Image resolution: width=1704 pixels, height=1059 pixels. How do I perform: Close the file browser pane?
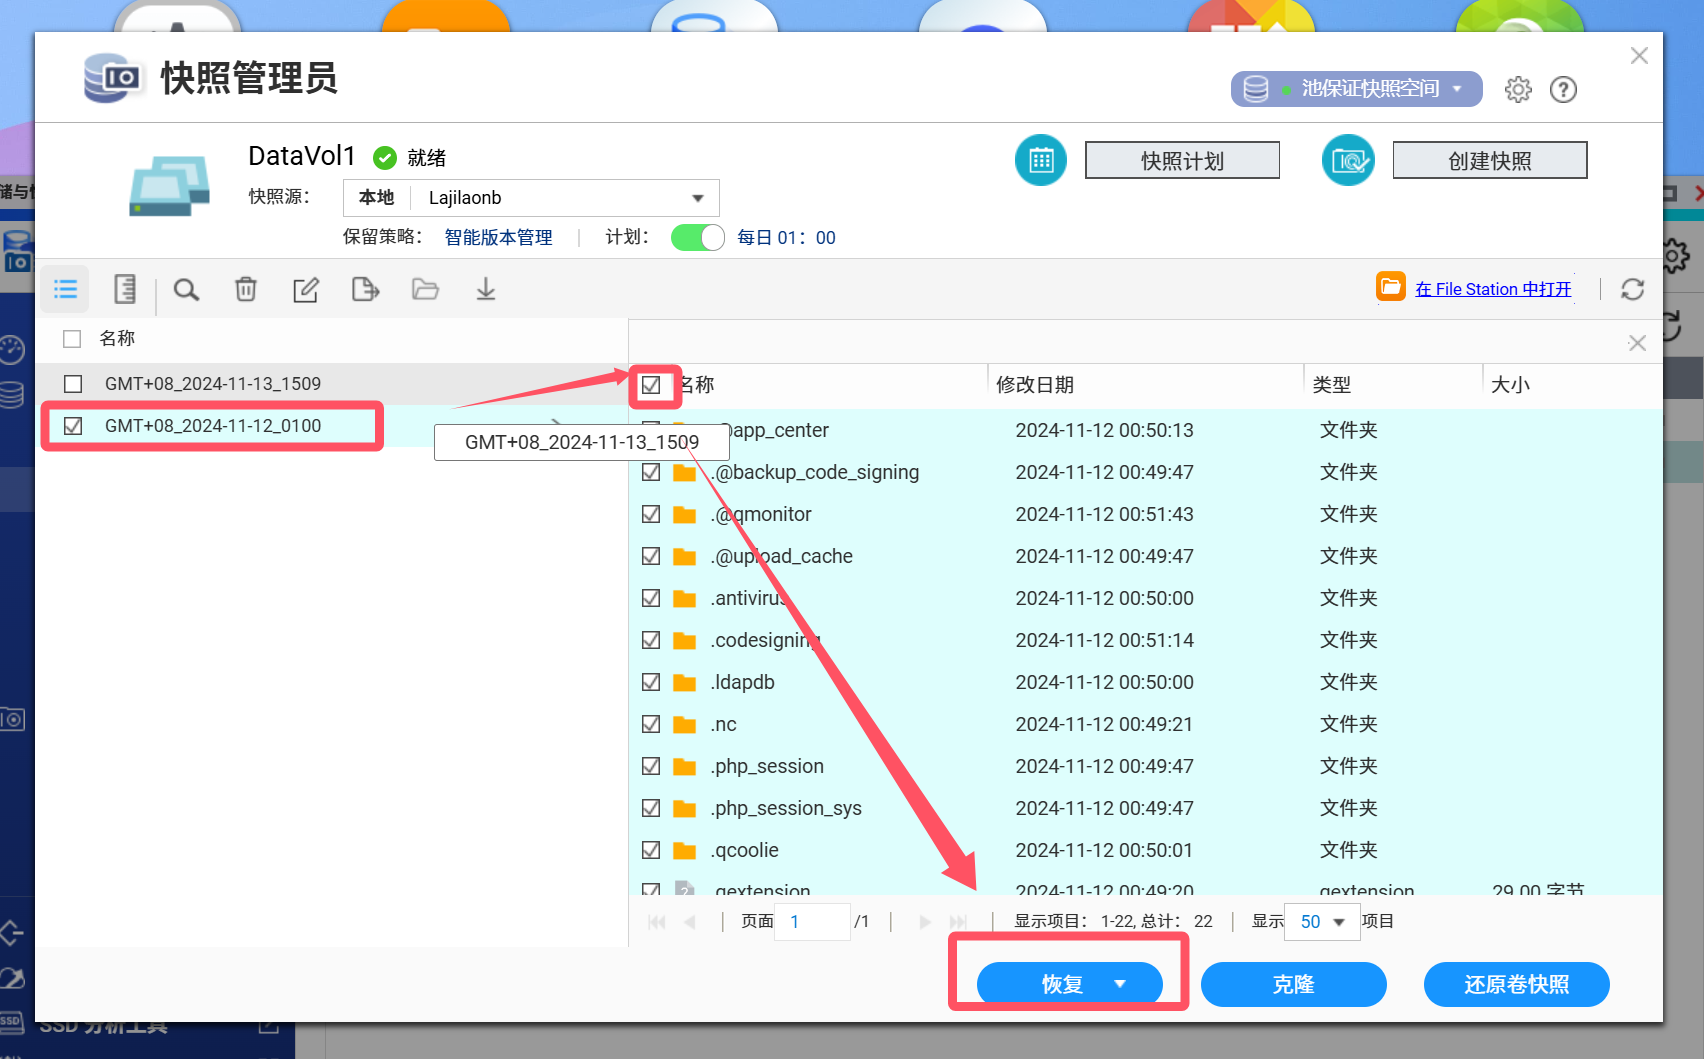click(1637, 343)
